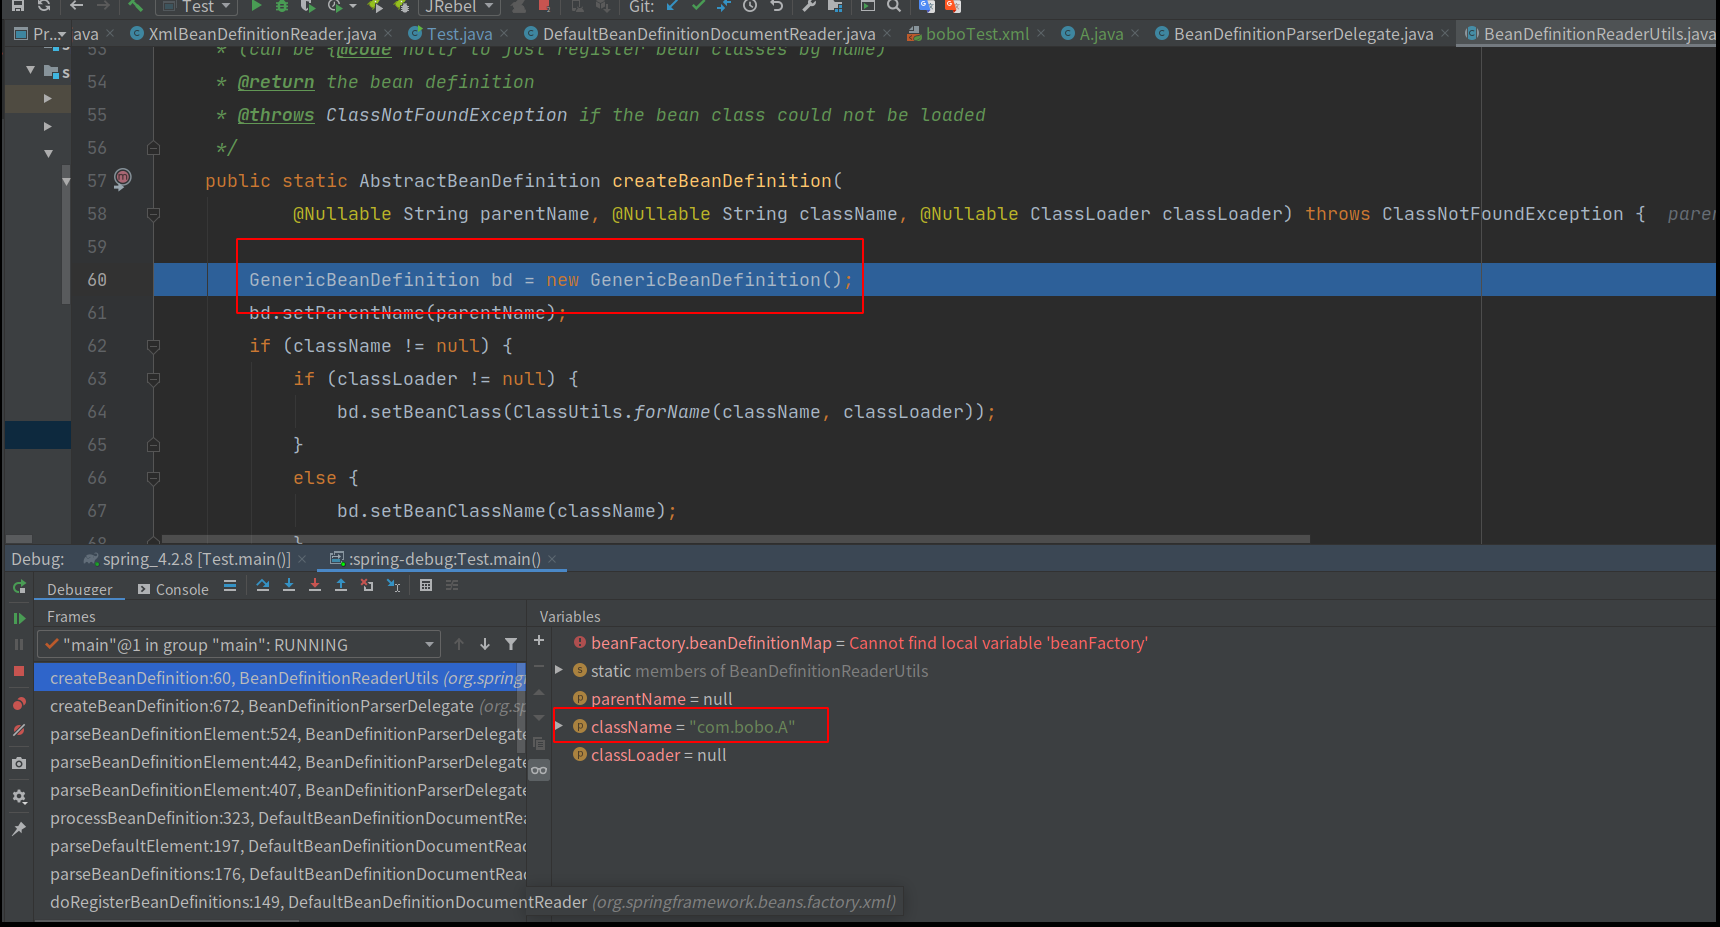Pin the debug tab
Image resolution: width=1720 pixels, height=927 pixels.
point(19,829)
